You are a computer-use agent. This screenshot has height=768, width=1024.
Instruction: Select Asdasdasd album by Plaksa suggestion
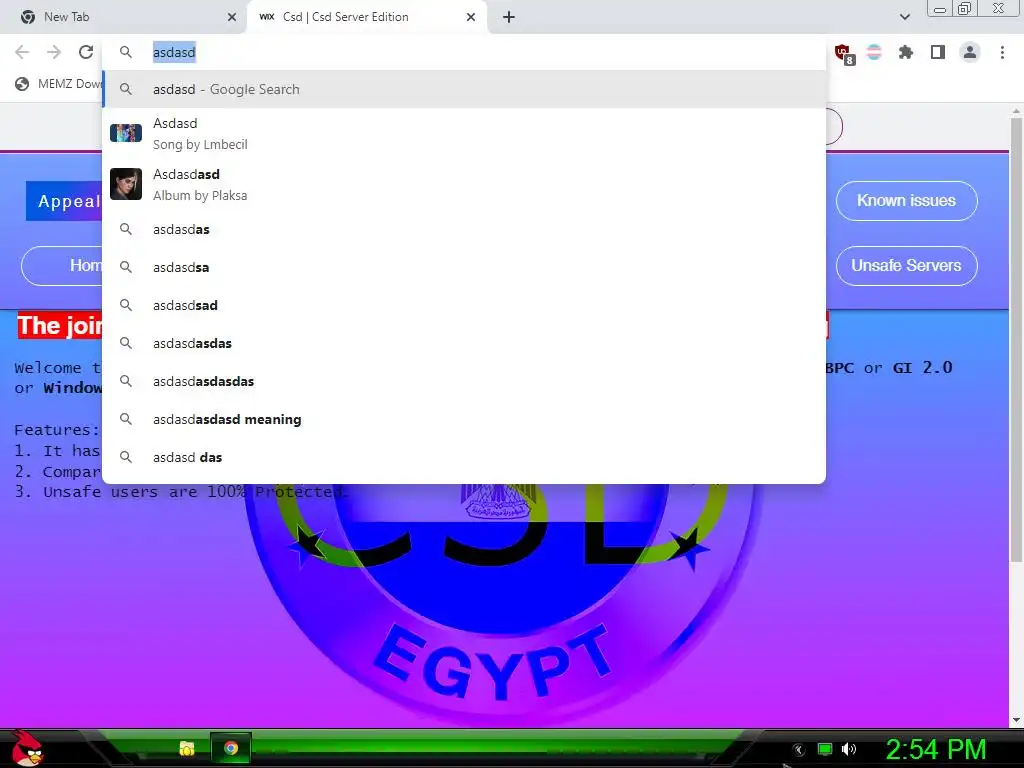(x=464, y=184)
